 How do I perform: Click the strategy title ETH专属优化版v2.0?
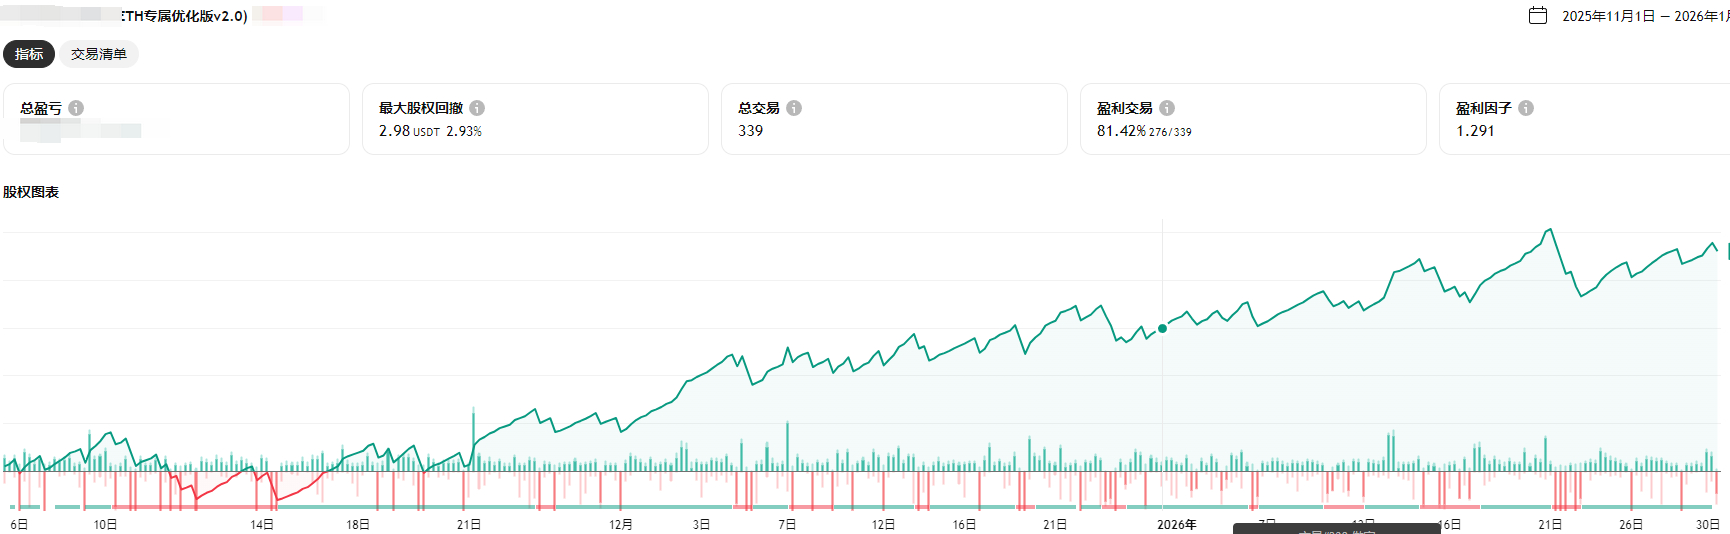pos(184,16)
